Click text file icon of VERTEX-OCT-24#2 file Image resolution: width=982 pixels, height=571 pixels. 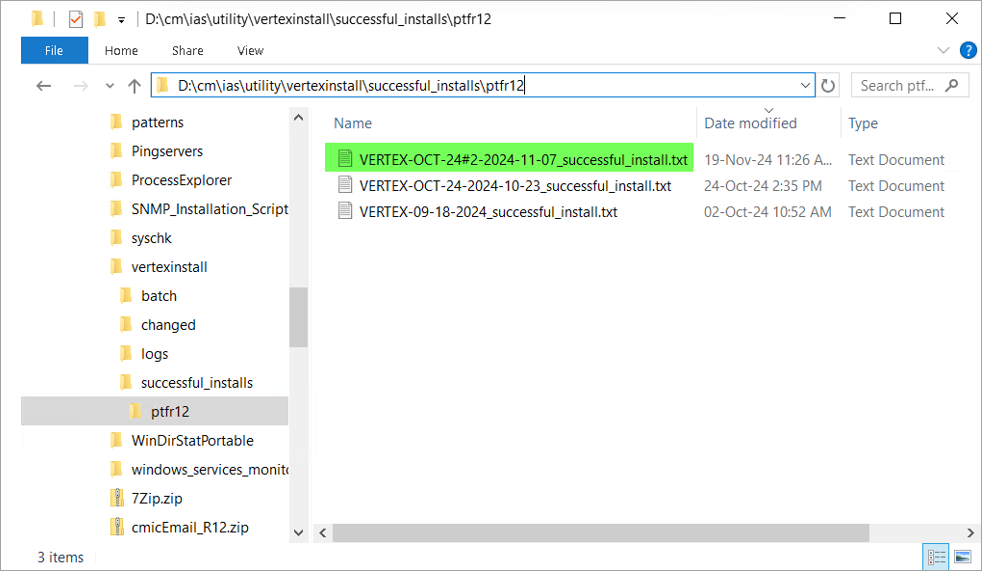tap(344, 158)
